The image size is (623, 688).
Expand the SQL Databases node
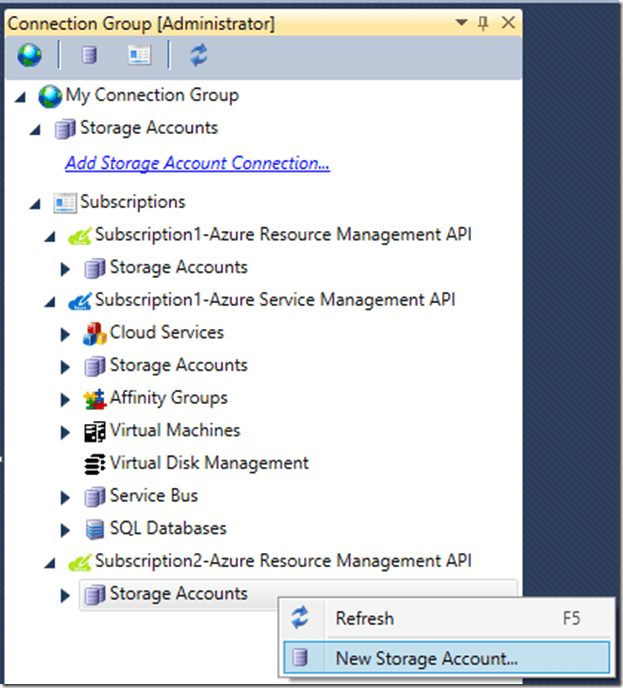click(65, 530)
